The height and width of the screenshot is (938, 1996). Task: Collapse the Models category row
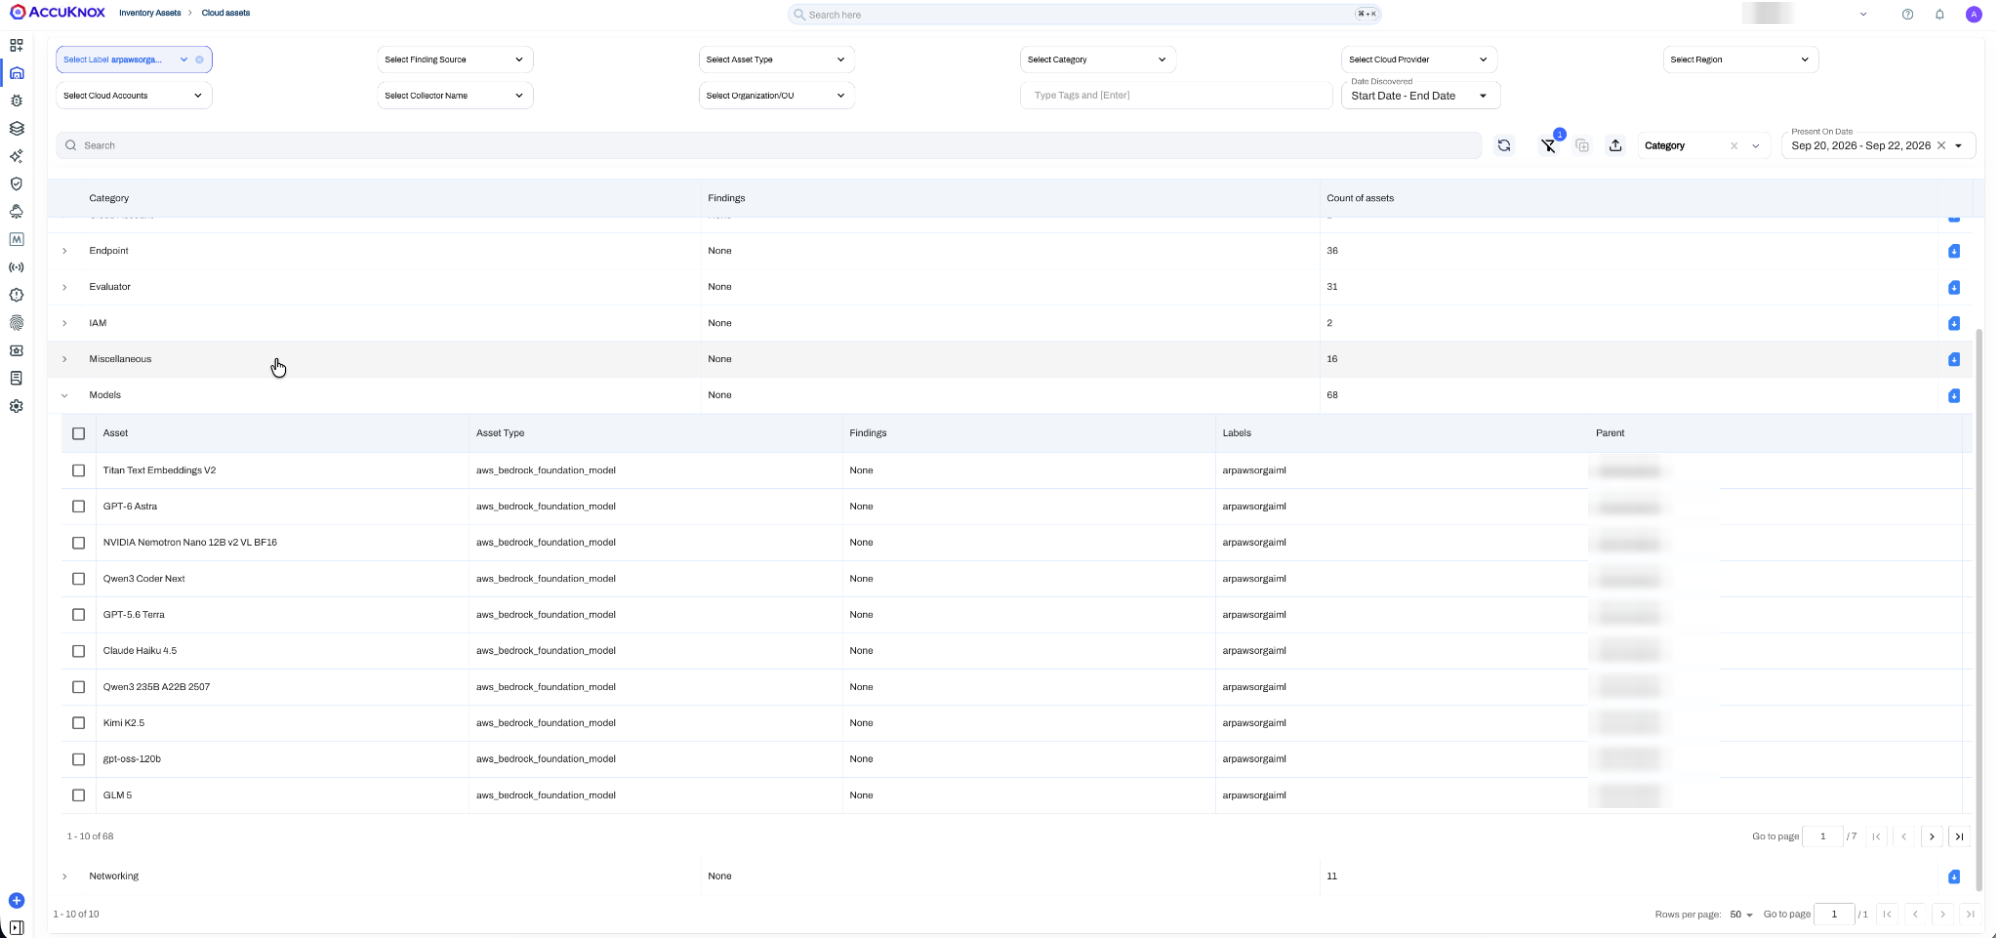coord(65,396)
